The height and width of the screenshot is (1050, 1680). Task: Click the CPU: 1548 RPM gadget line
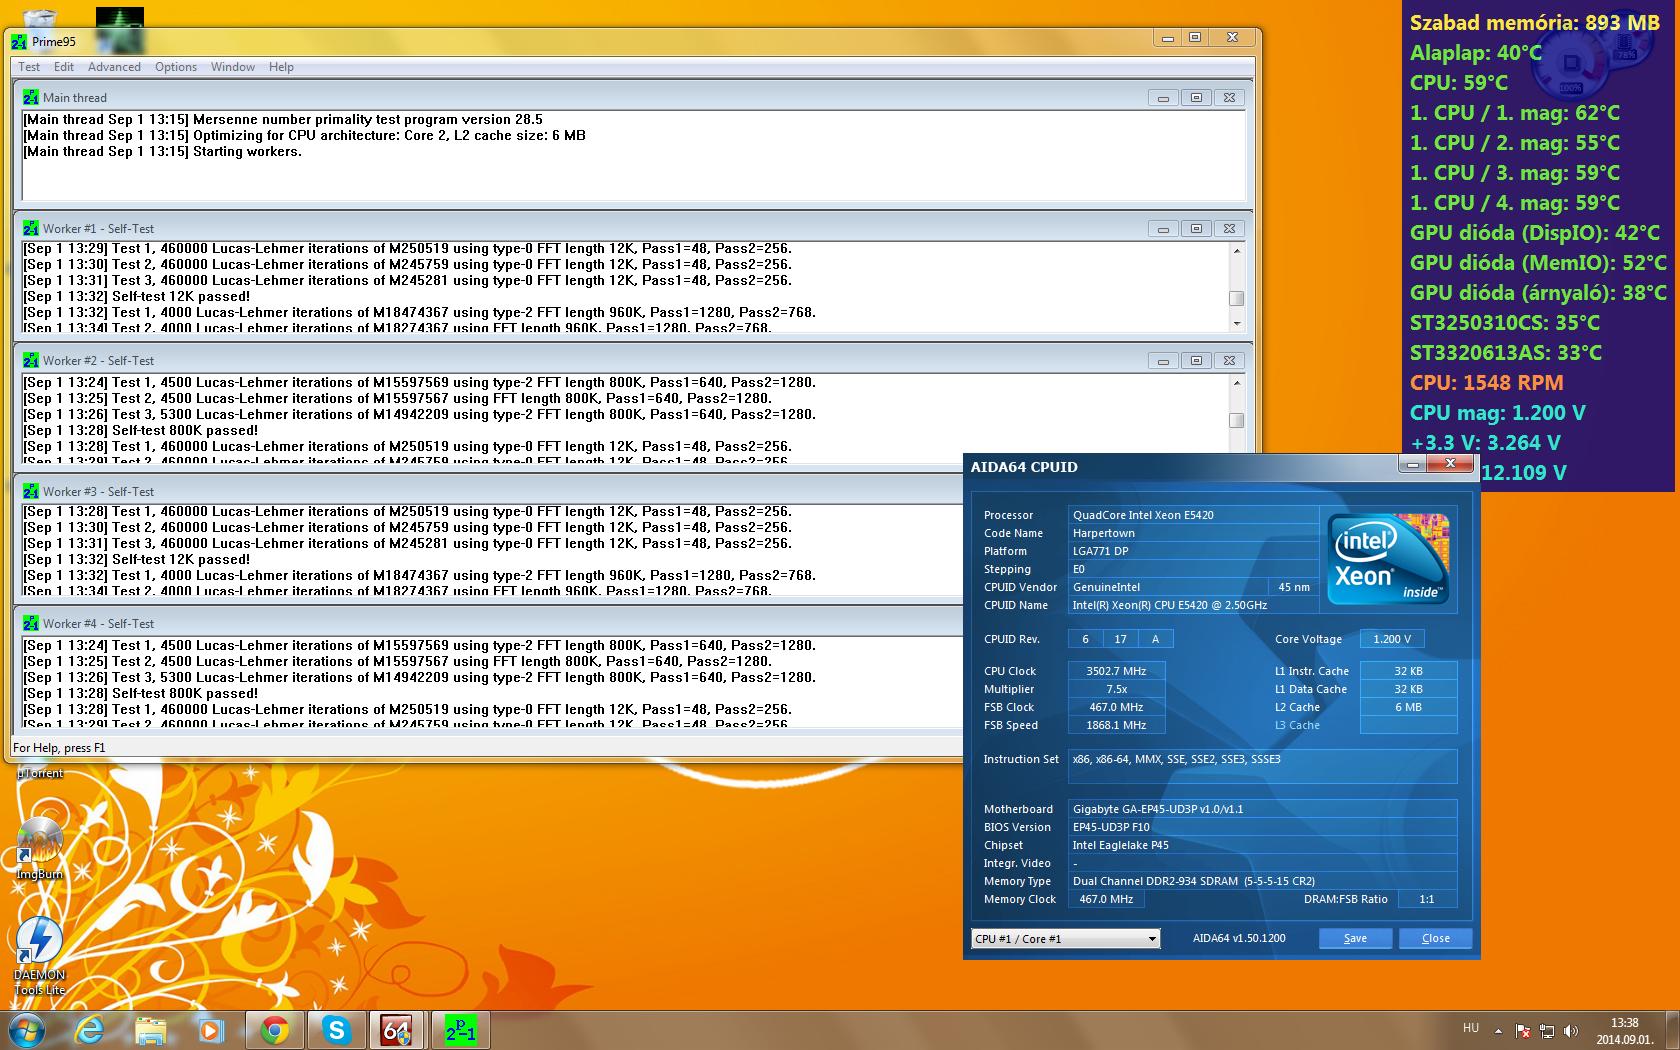click(x=1486, y=383)
